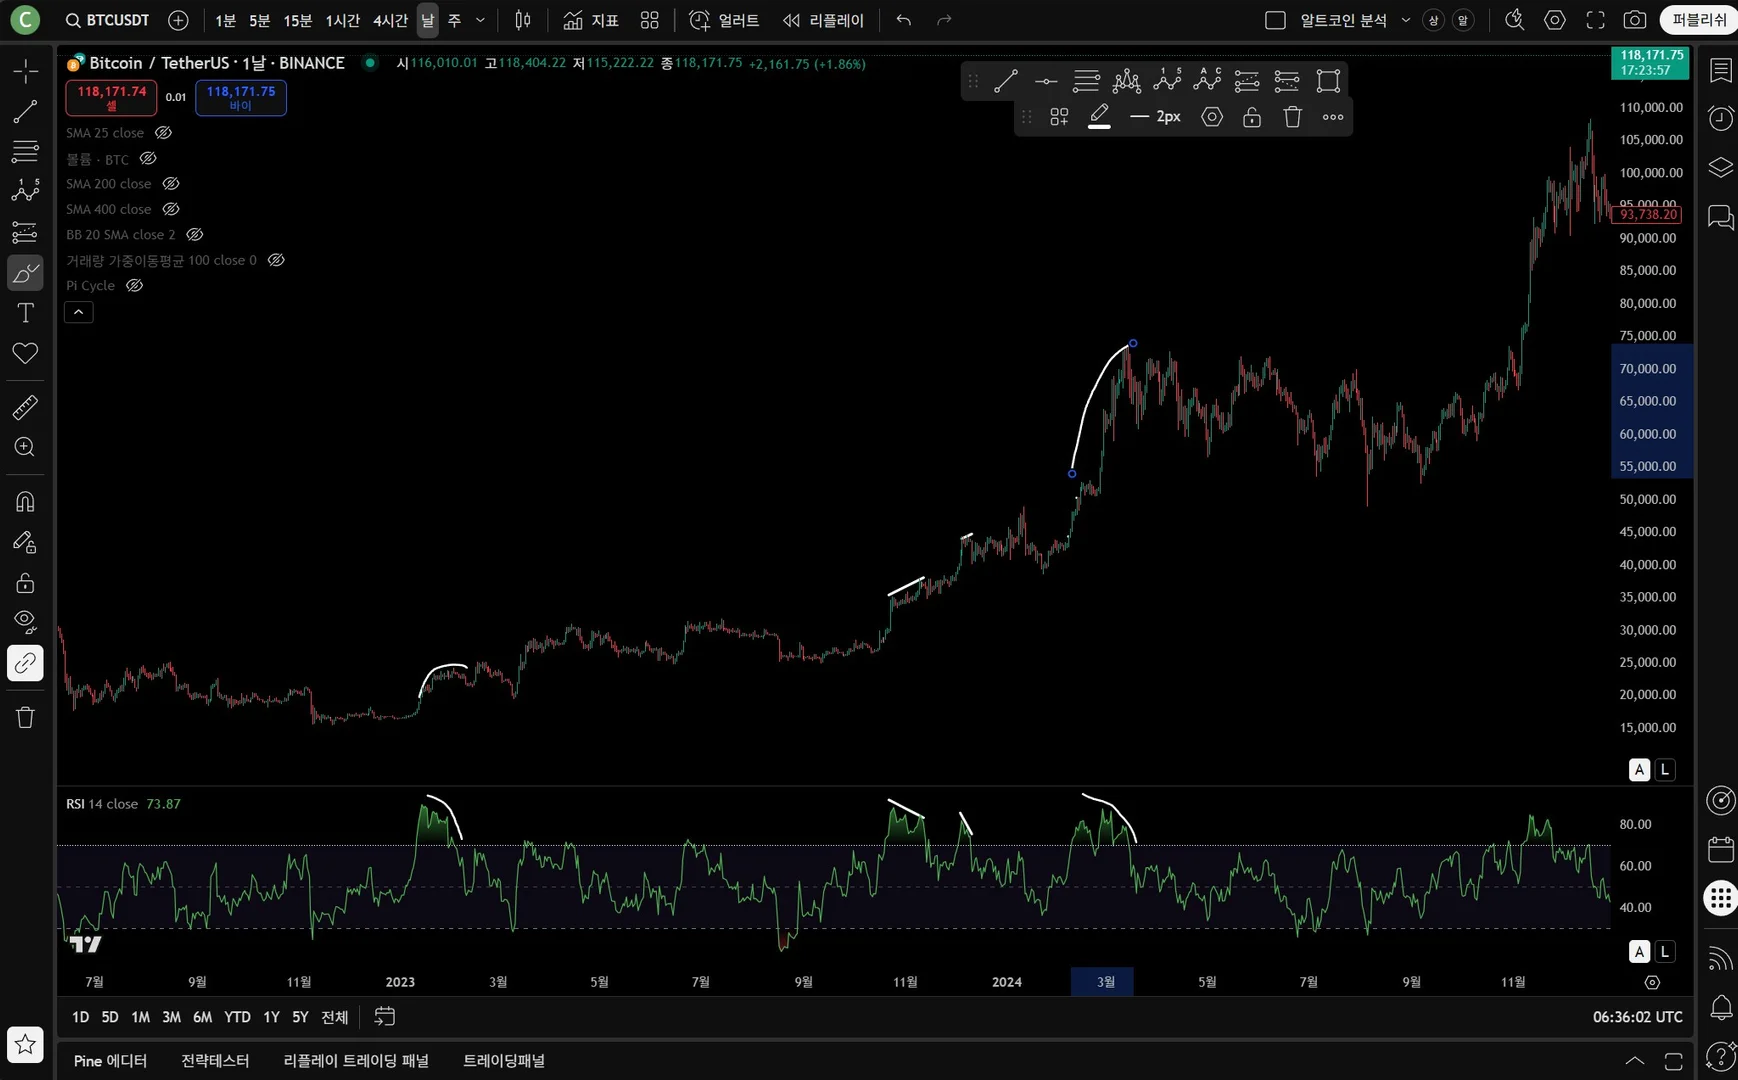The height and width of the screenshot is (1080, 1738).
Task: Open the indicator templates menu
Action: [650, 20]
